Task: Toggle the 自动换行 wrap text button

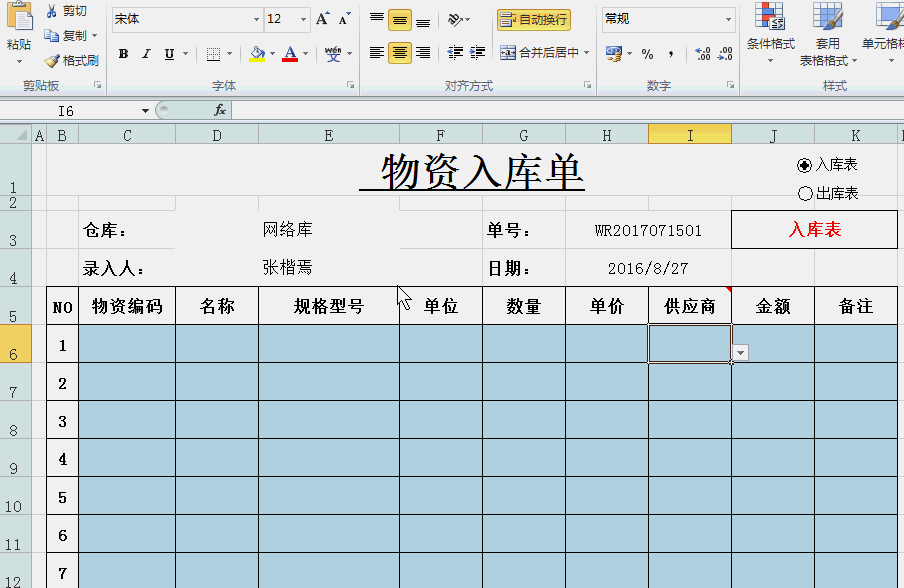Action: coord(534,19)
